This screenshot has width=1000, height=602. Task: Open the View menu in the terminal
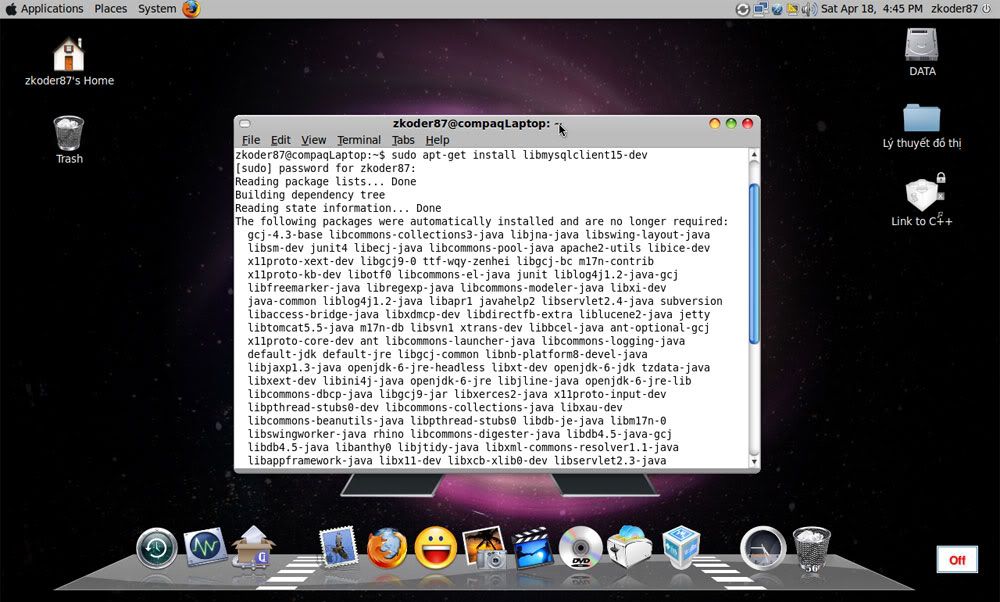coord(314,140)
